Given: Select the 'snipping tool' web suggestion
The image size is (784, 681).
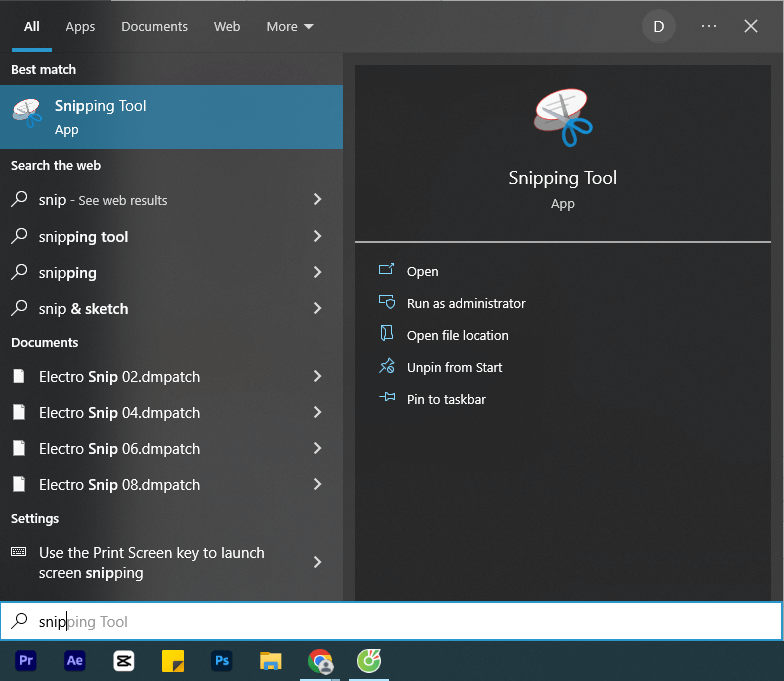Looking at the screenshot, I should [172, 236].
